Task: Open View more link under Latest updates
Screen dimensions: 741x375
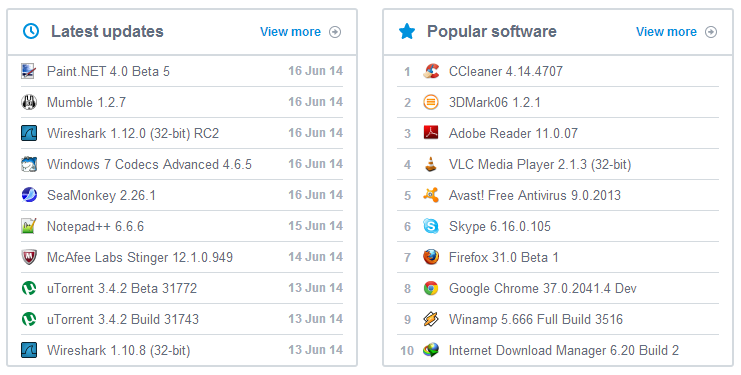Action: click(x=290, y=32)
